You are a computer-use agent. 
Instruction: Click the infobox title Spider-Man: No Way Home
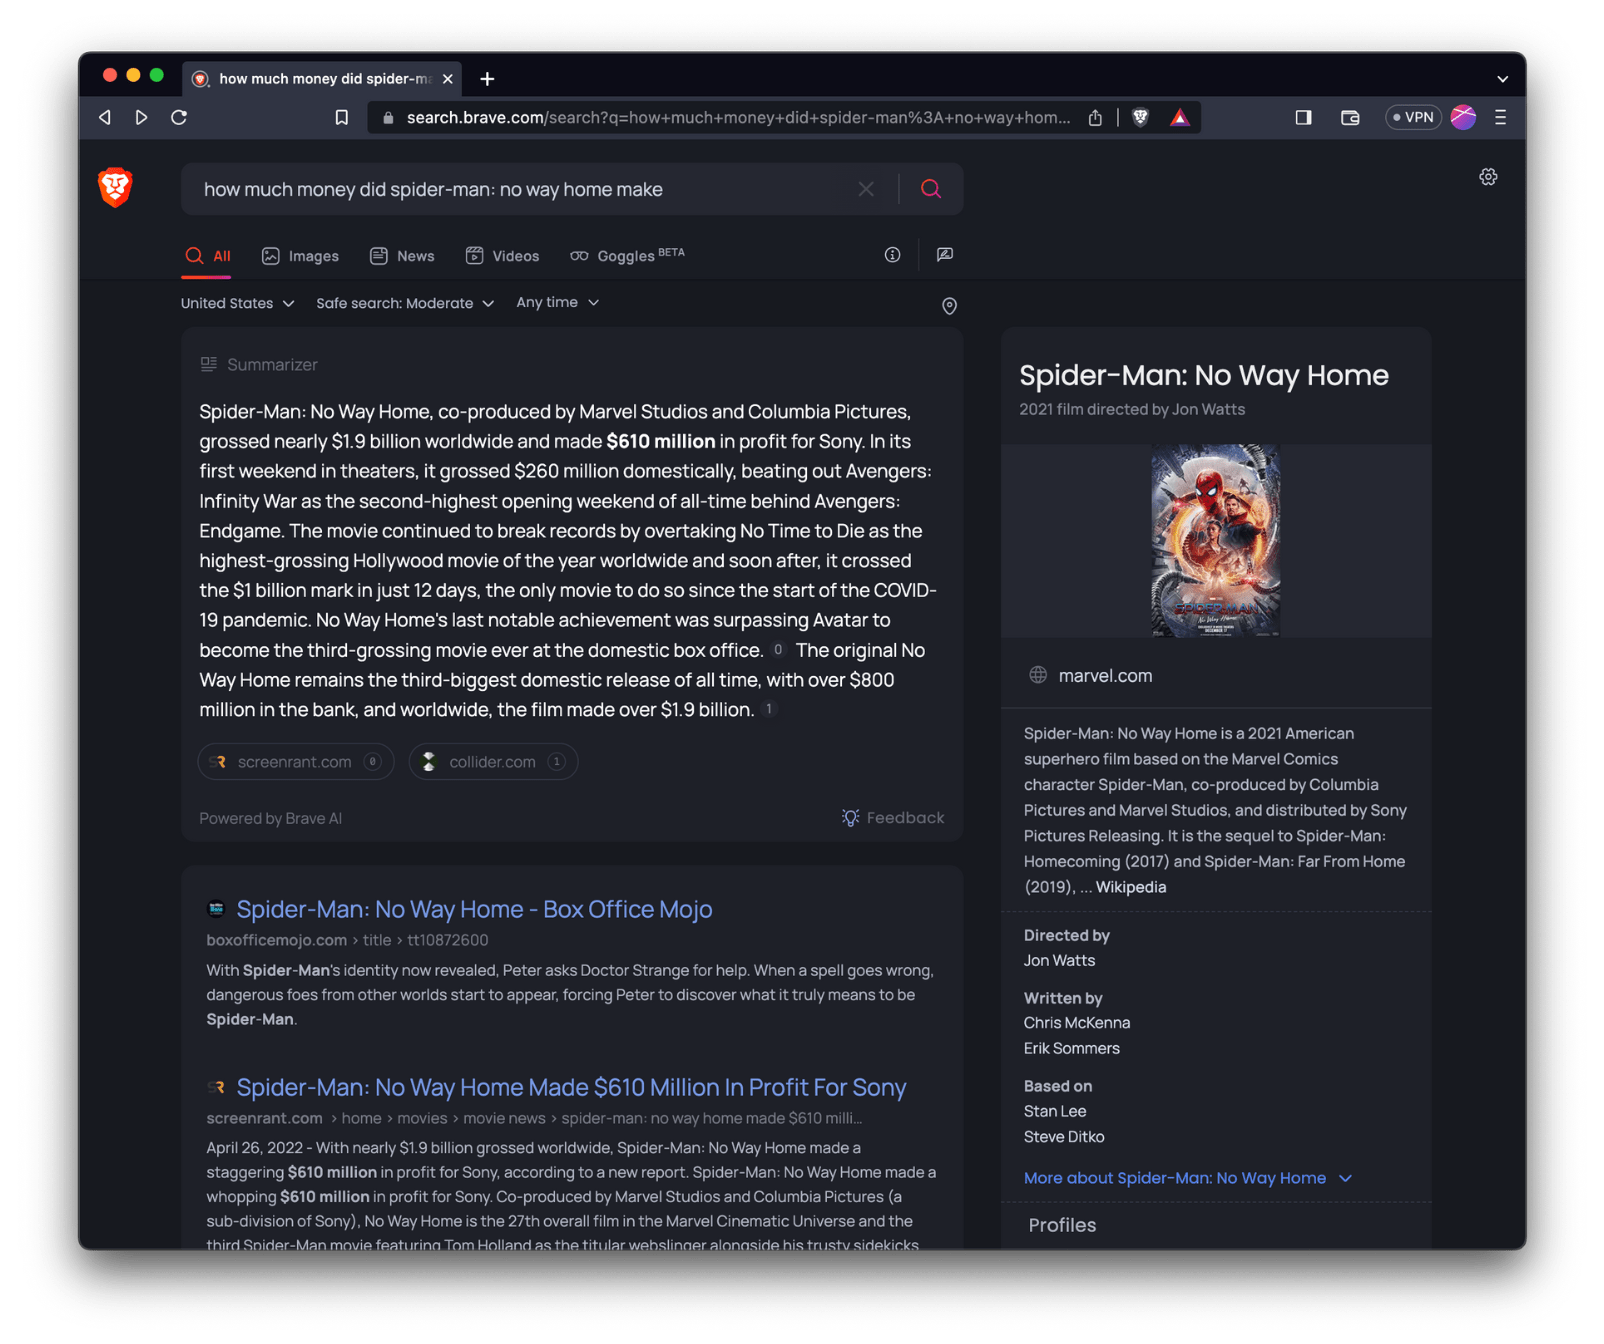(1203, 375)
